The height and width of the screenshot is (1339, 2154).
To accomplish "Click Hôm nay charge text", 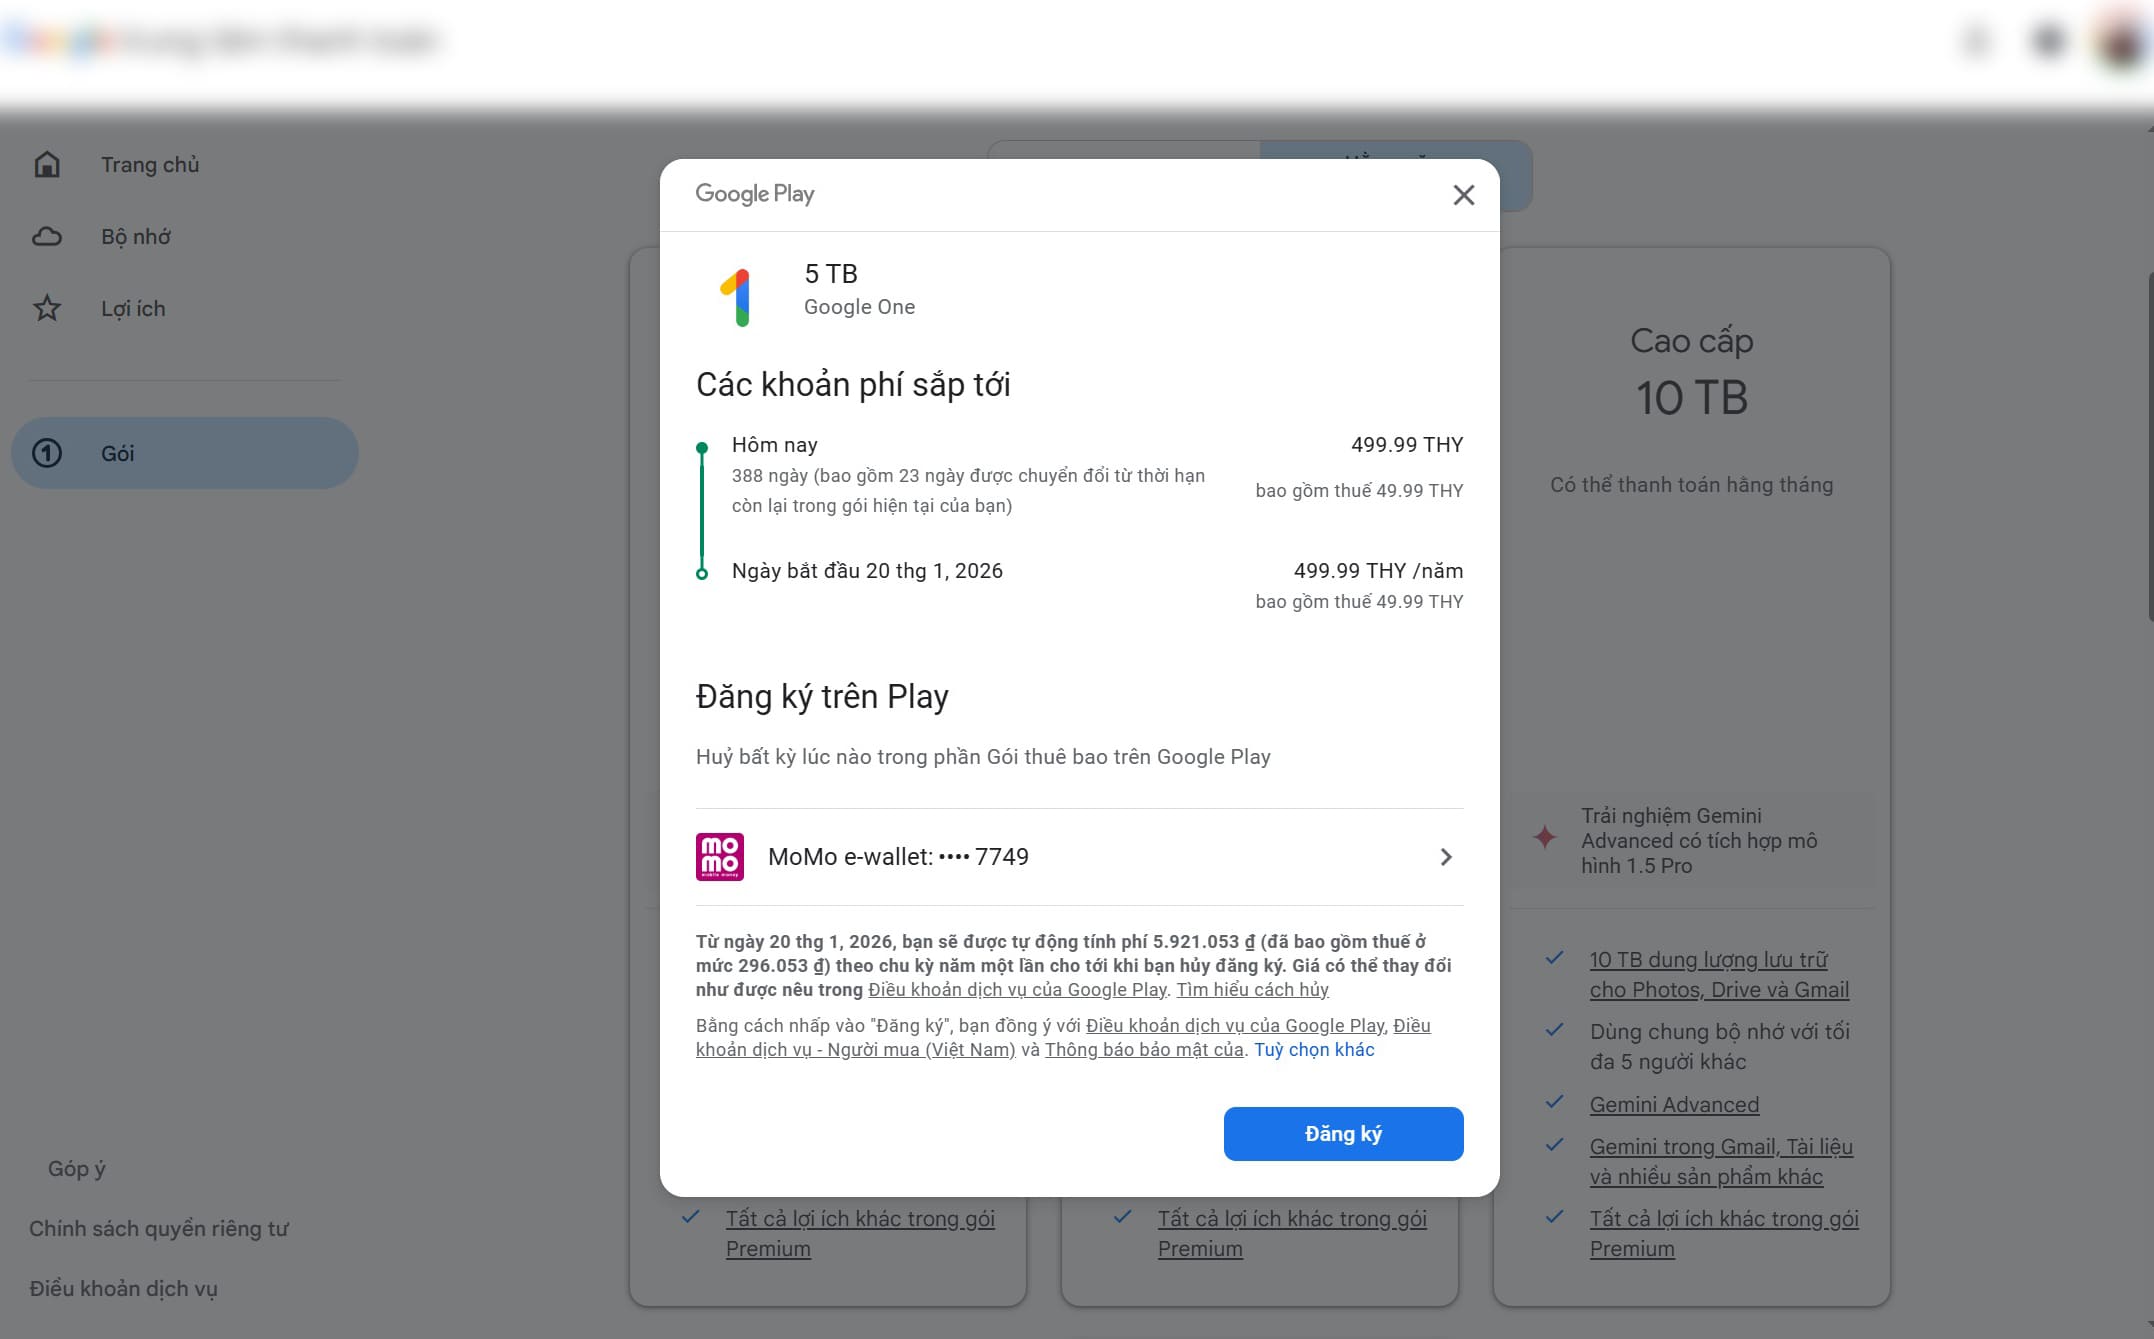I will [x=774, y=445].
